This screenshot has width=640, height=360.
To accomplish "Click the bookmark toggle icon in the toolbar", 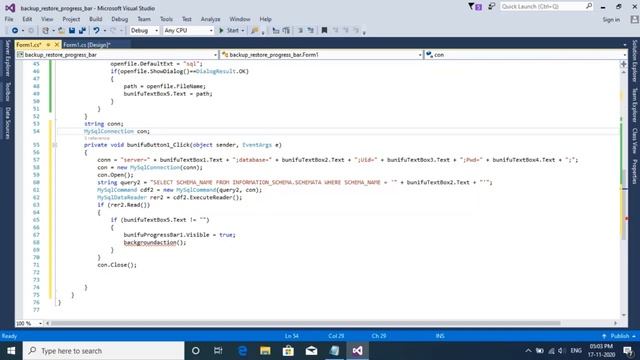I will pyautogui.click(x=324, y=31).
